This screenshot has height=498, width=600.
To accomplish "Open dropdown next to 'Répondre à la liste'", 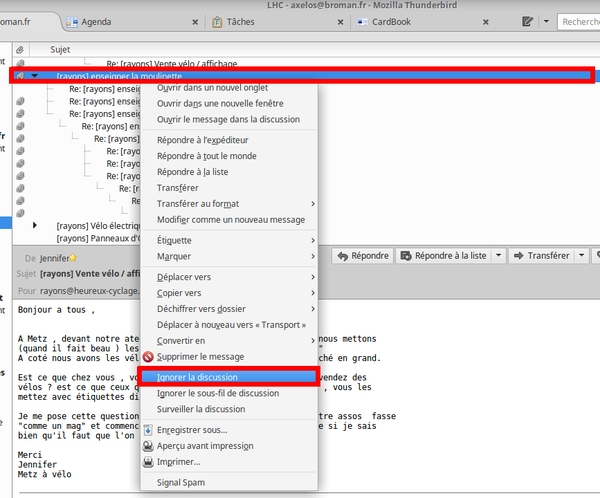I will click(499, 255).
